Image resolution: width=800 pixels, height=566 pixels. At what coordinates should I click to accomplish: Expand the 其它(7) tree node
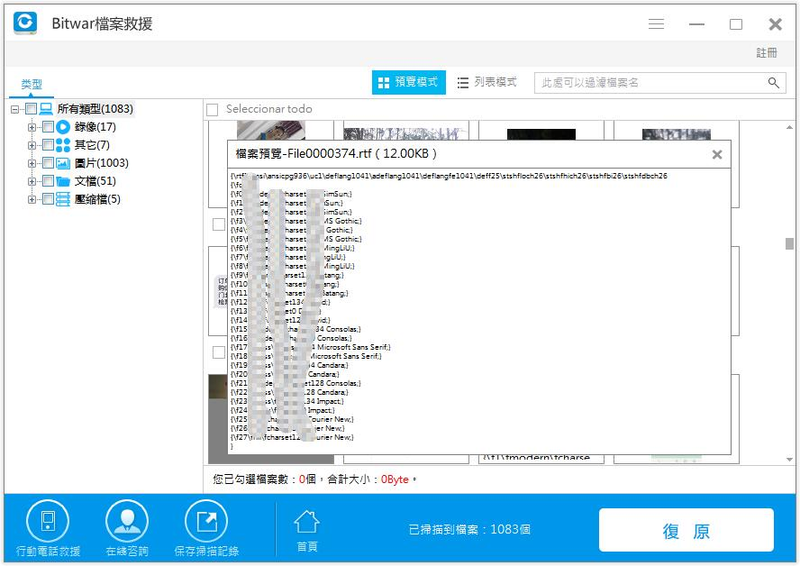pos(32,145)
